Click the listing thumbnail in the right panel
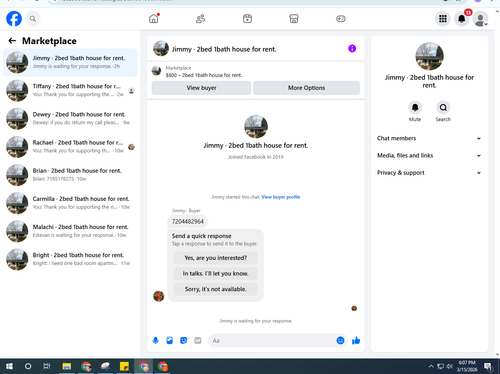Screen dimensions: 500x374 (429, 56)
